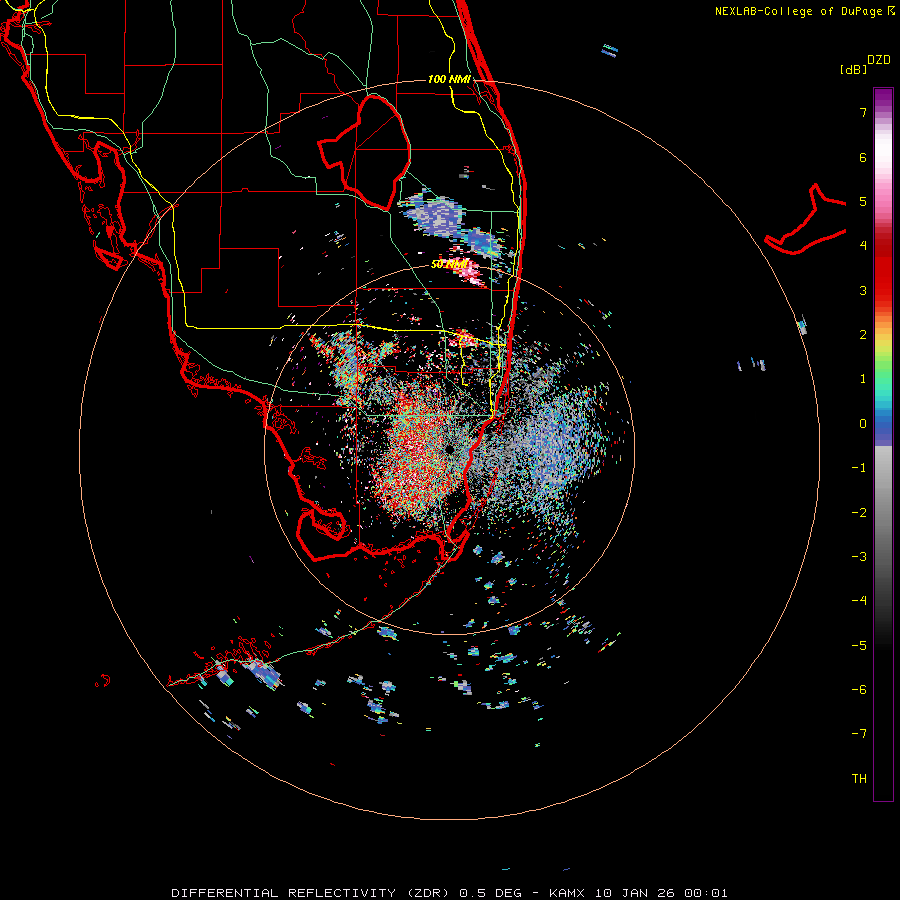Screen dimensions: 900x900
Task: Click the DZD product label above the scale
Action: tap(879, 60)
